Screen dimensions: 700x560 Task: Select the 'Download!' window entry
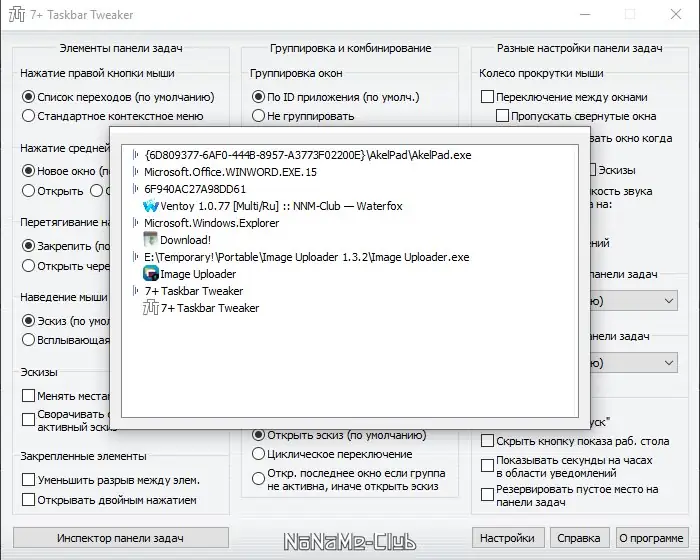185,240
